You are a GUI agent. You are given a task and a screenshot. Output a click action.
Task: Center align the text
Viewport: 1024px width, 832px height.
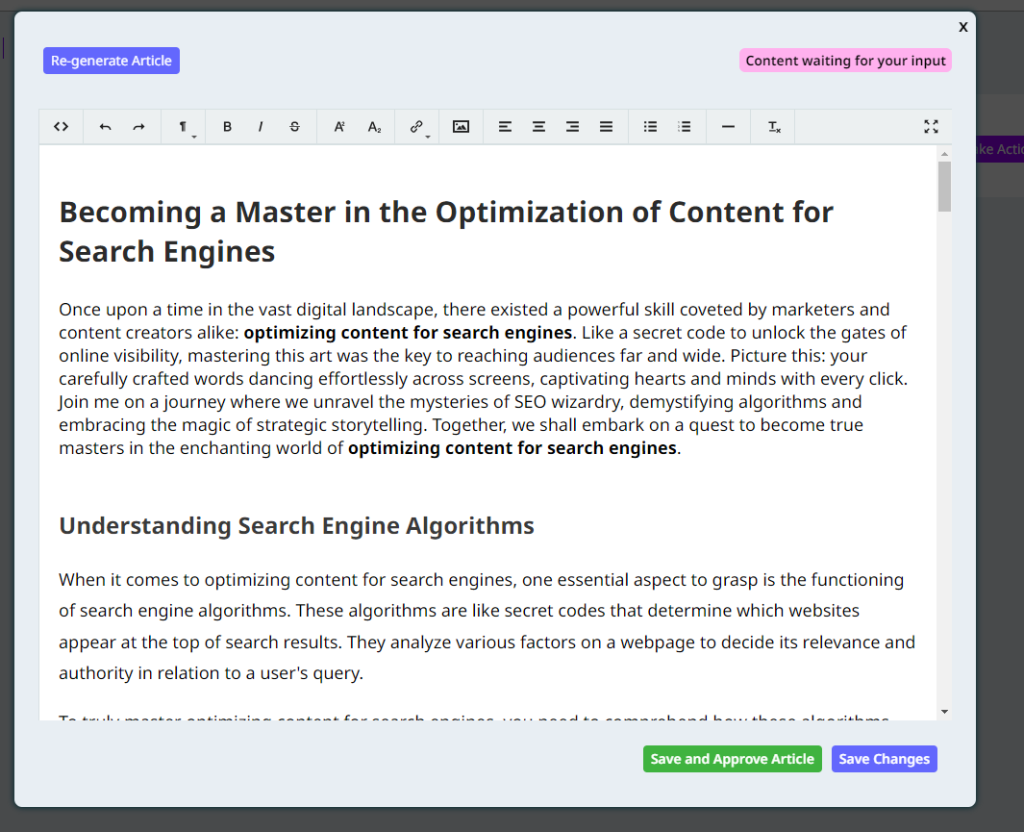539,127
